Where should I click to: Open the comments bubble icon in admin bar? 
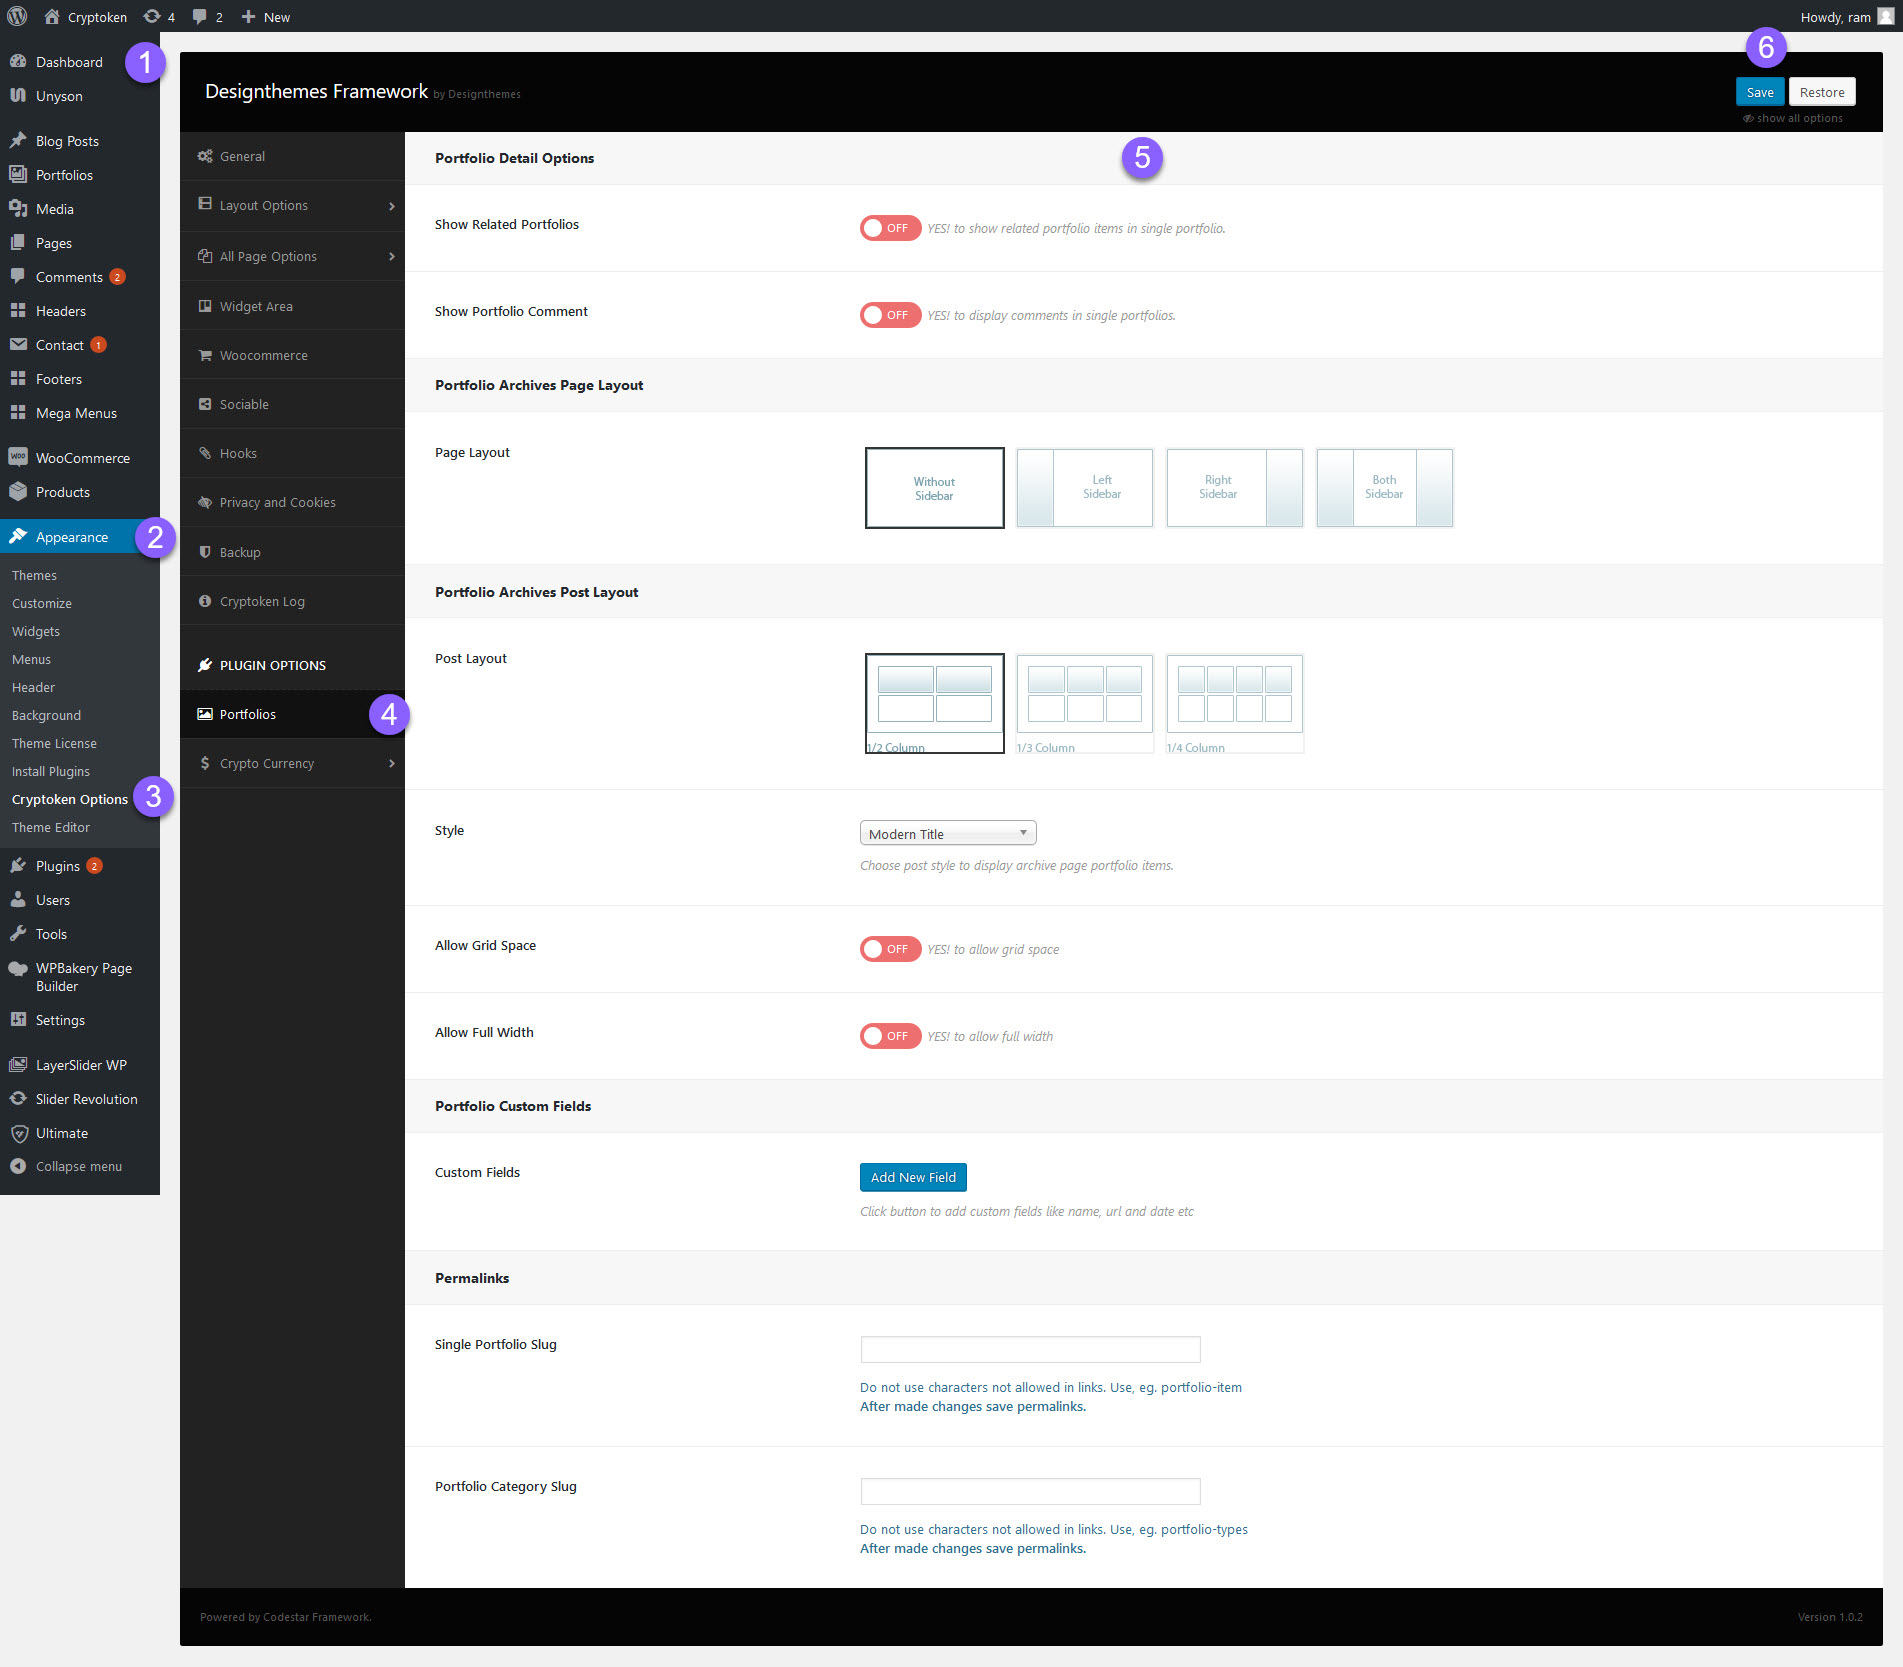coord(200,16)
